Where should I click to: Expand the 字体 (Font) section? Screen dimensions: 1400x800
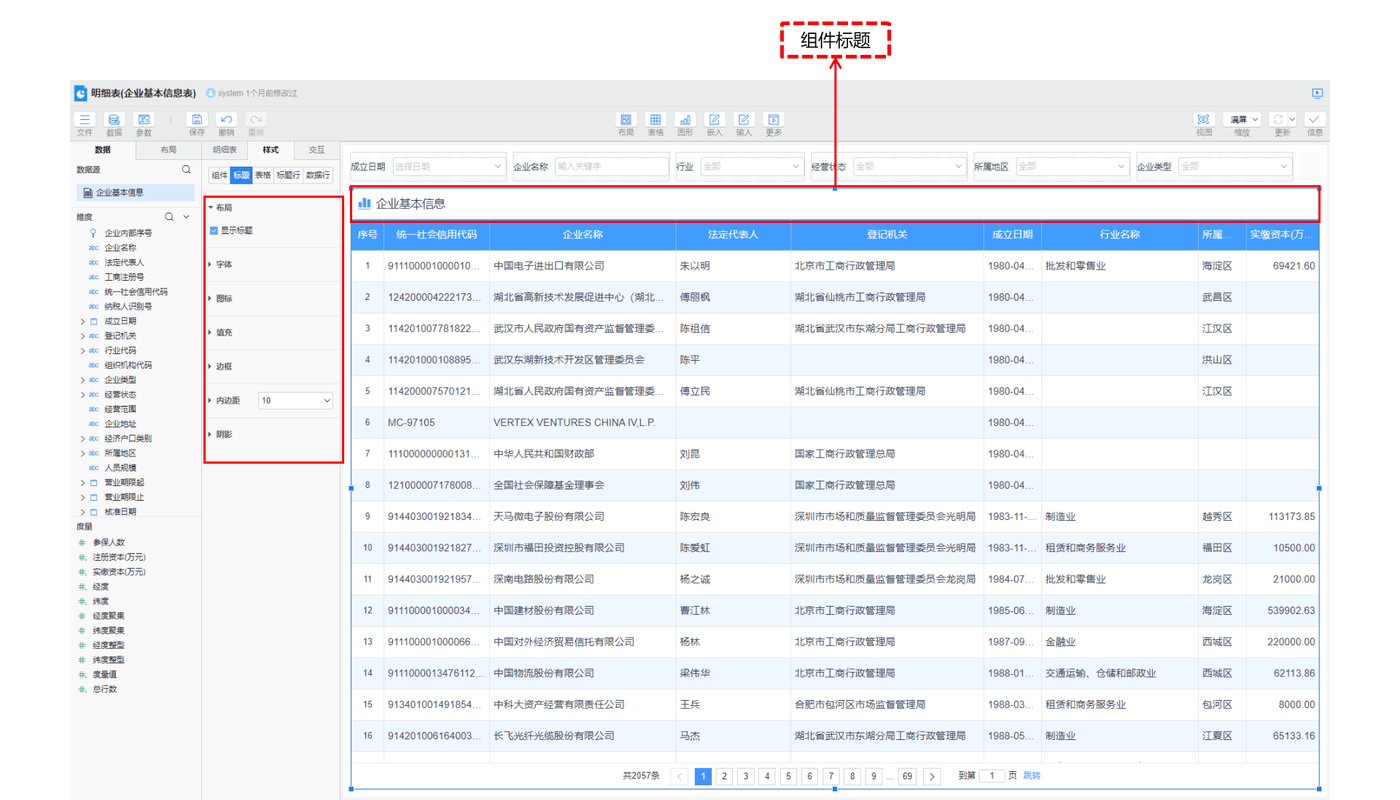point(224,265)
